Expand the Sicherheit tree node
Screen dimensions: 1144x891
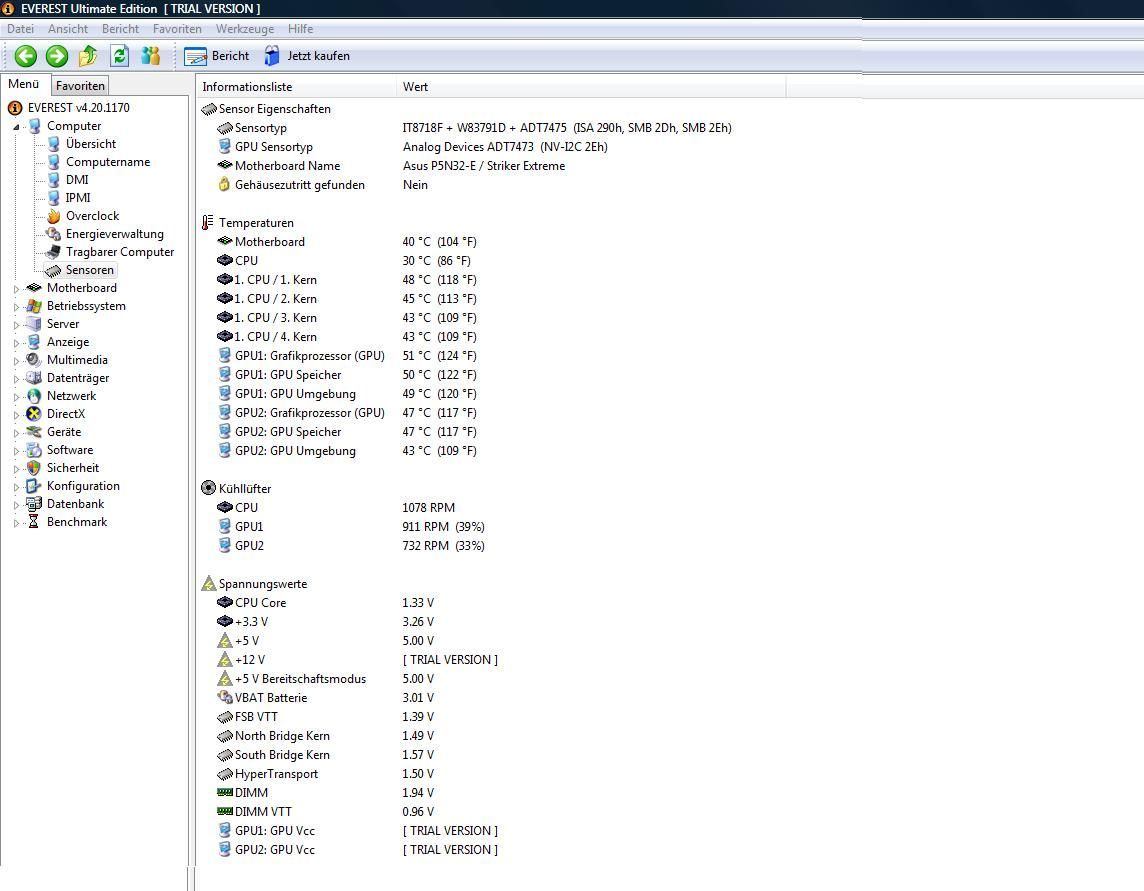coord(16,468)
